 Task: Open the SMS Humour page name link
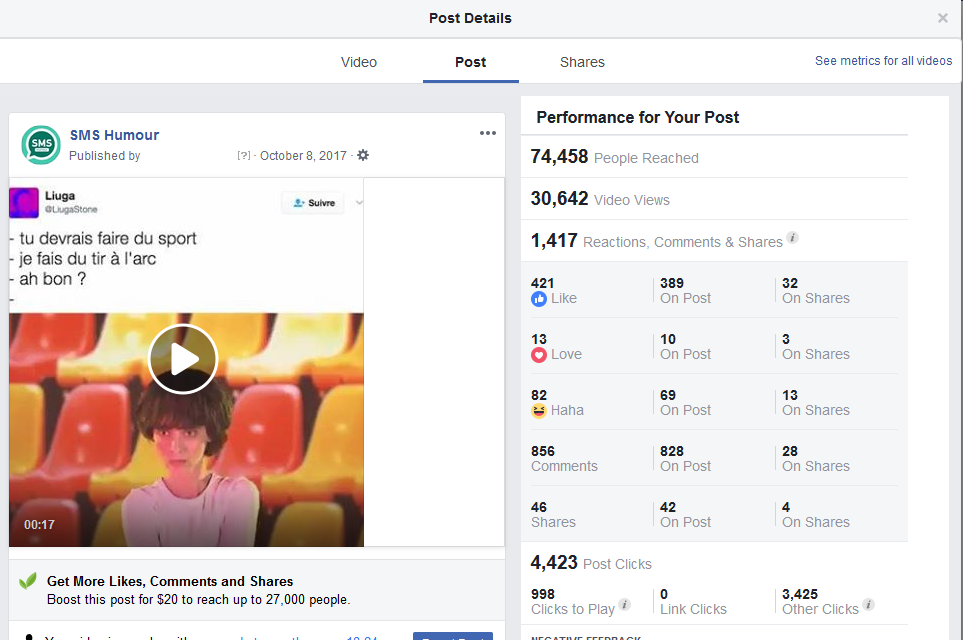[x=114, y=135]
